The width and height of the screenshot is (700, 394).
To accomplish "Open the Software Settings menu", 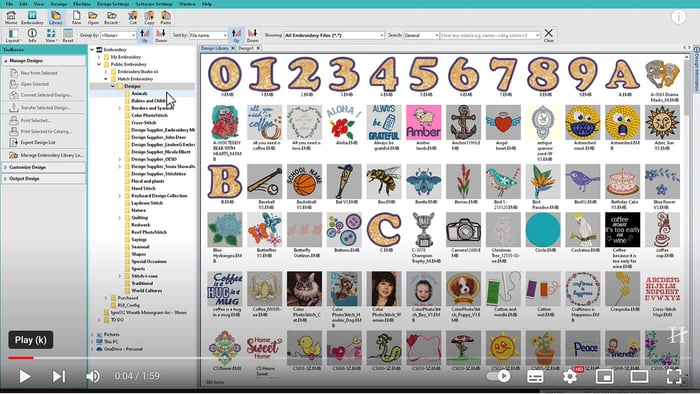I will pos(154,4).
